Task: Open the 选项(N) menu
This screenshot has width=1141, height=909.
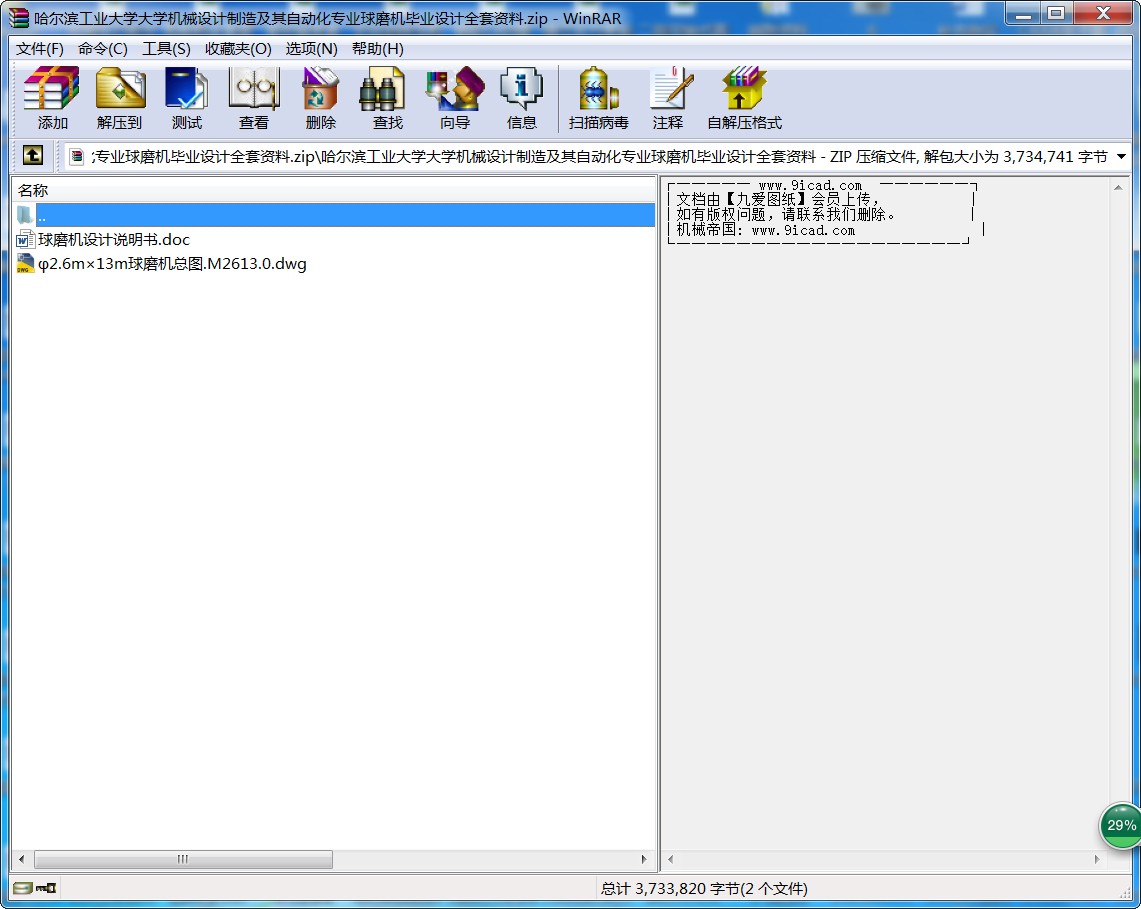Action: (x=311, y=49)
